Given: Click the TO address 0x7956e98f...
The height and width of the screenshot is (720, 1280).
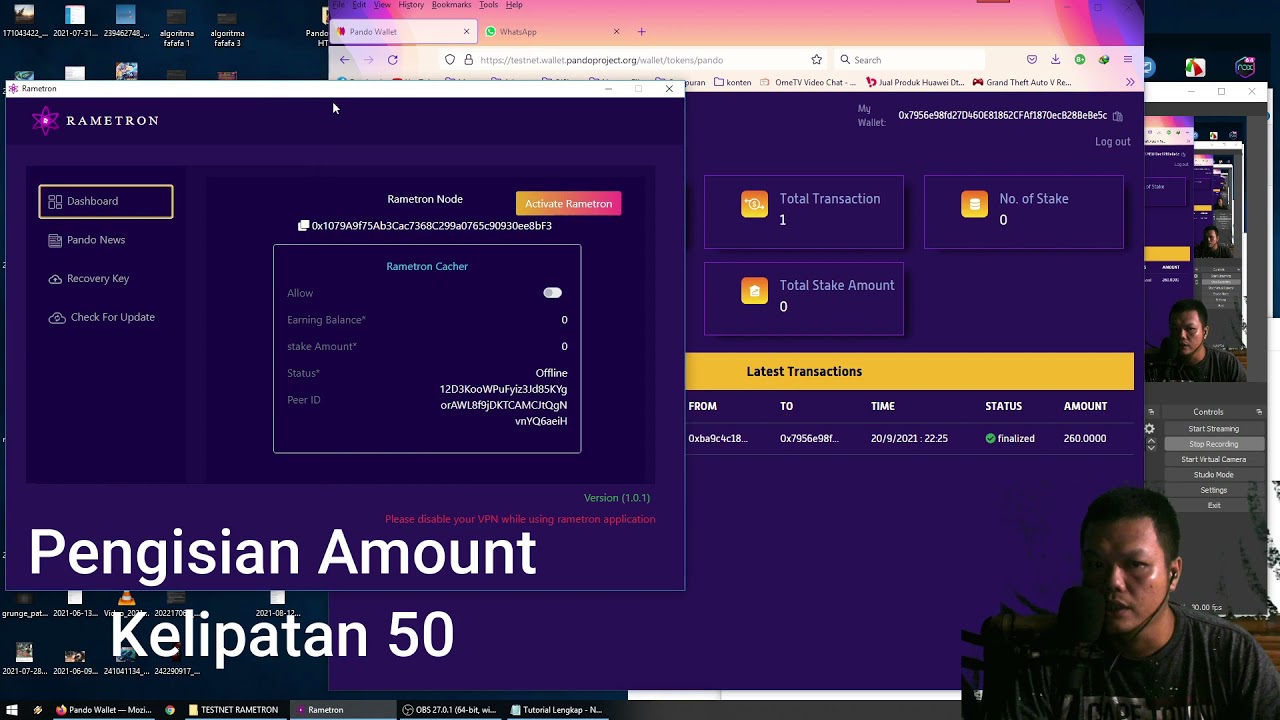Looking at the screenshot, I should [809, 438].
